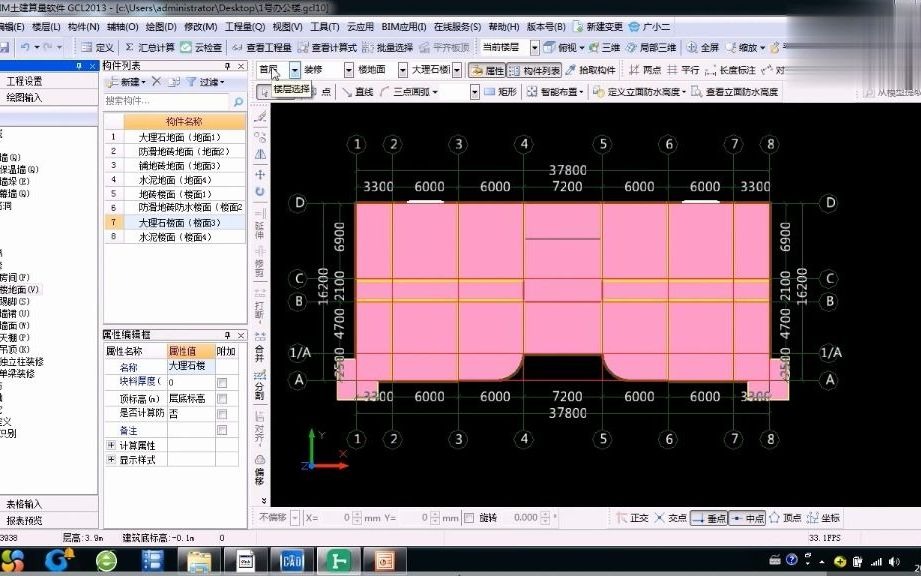This screenshot has width=921, height=576.
Task: Open the 楼地面 component type dropdown
Action: (x=402, y=70)
